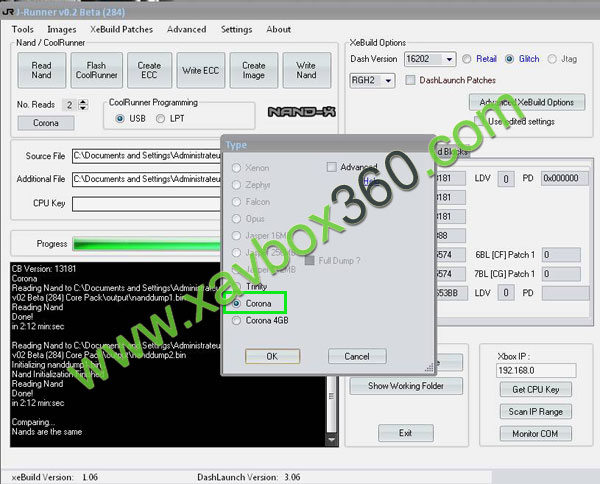The height and width of the screenshot is (484, 600).
Task: Click the Exit button
Action: [x=406, y=433]
